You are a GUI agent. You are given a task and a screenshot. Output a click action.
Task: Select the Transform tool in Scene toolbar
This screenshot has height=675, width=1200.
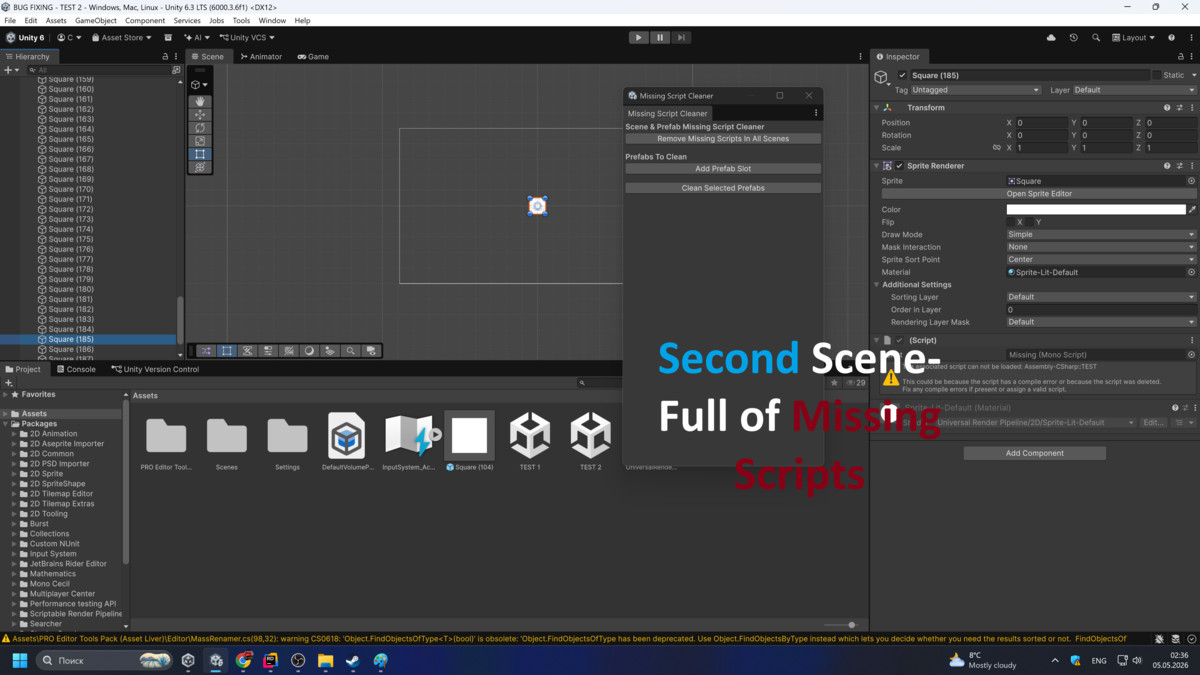200,167
